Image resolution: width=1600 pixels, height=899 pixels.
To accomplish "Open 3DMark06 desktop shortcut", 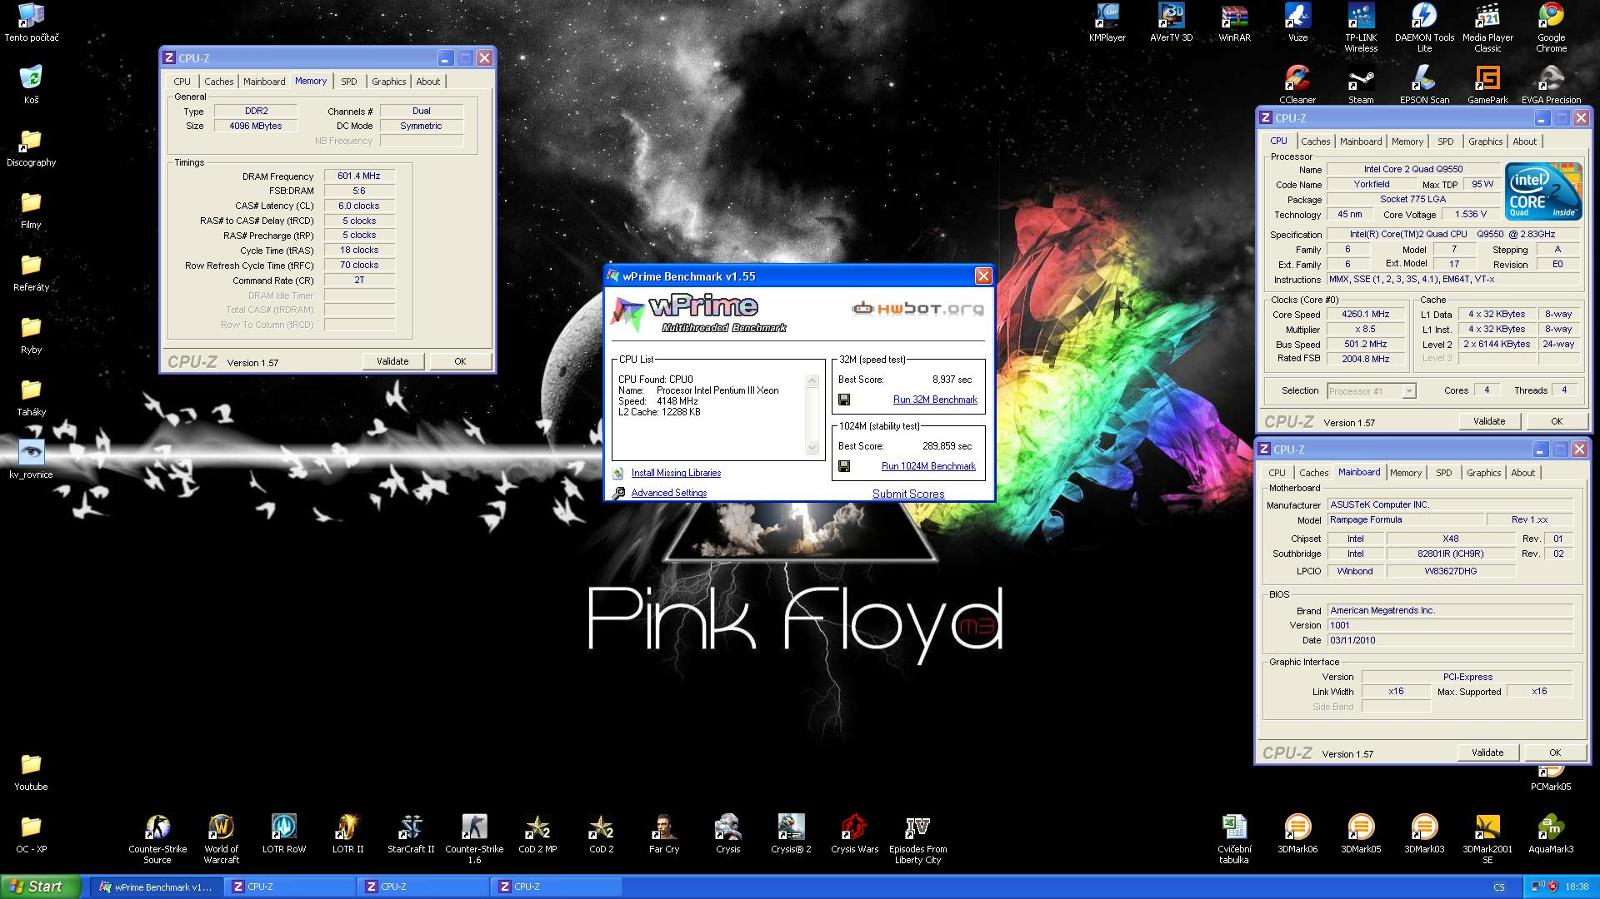I will pos(1297,834).
